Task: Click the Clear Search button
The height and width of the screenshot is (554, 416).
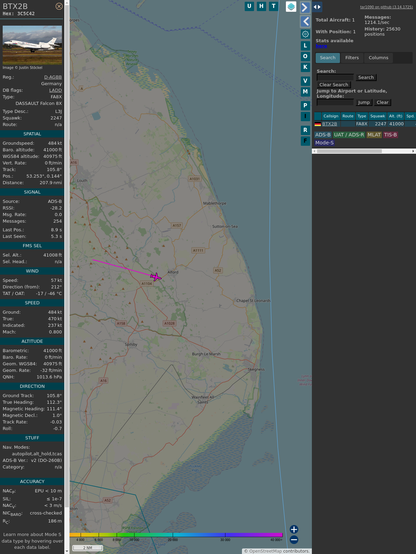Action: [334, 84]
